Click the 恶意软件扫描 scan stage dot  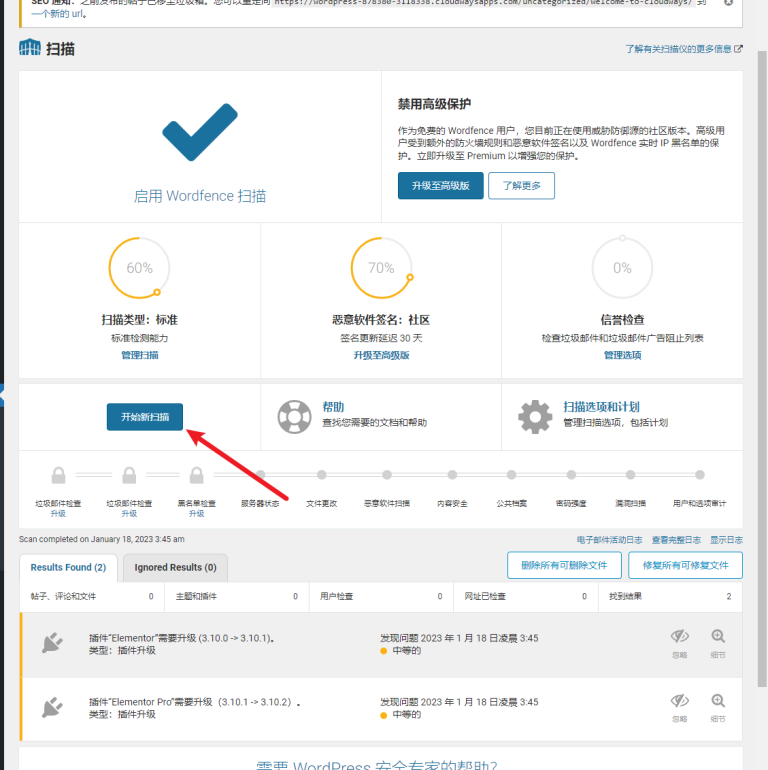[x=387, y=474]
